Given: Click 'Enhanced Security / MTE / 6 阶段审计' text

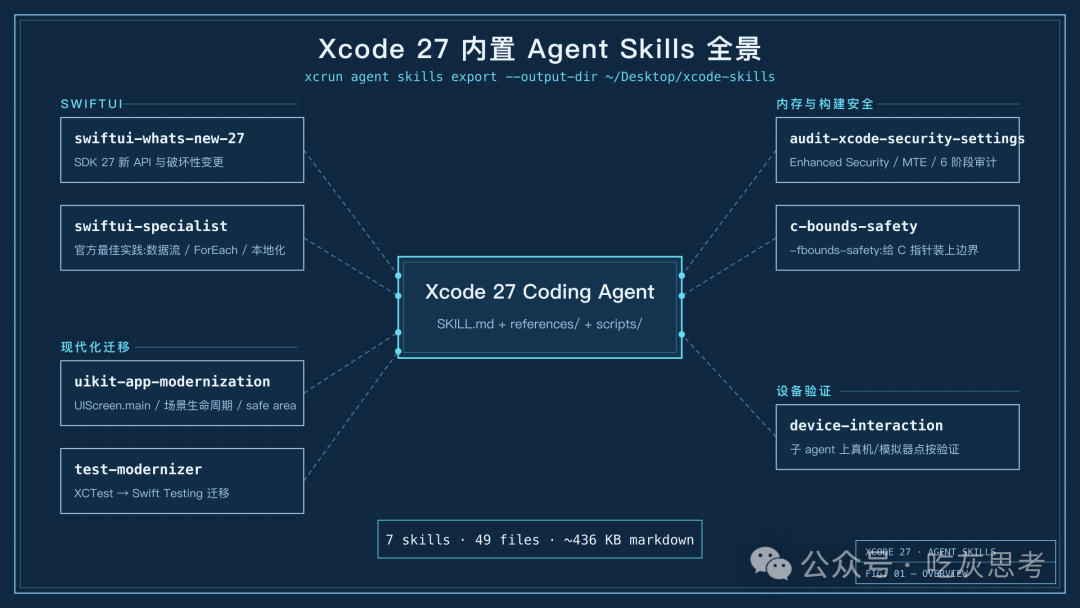Looking at the screenshot, I should pos(893,163).
